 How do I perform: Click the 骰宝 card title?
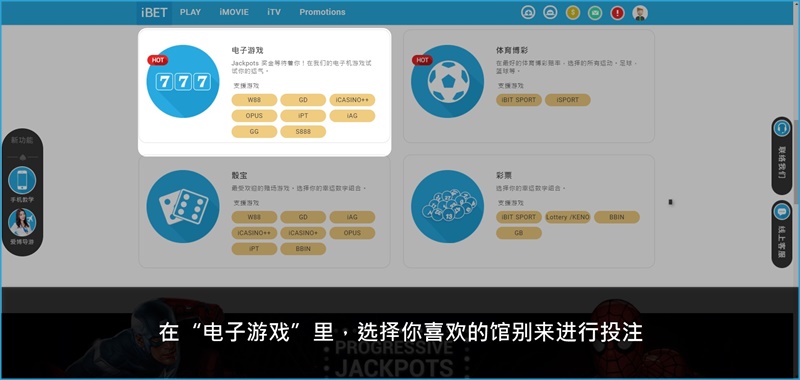tap(239, 175)
